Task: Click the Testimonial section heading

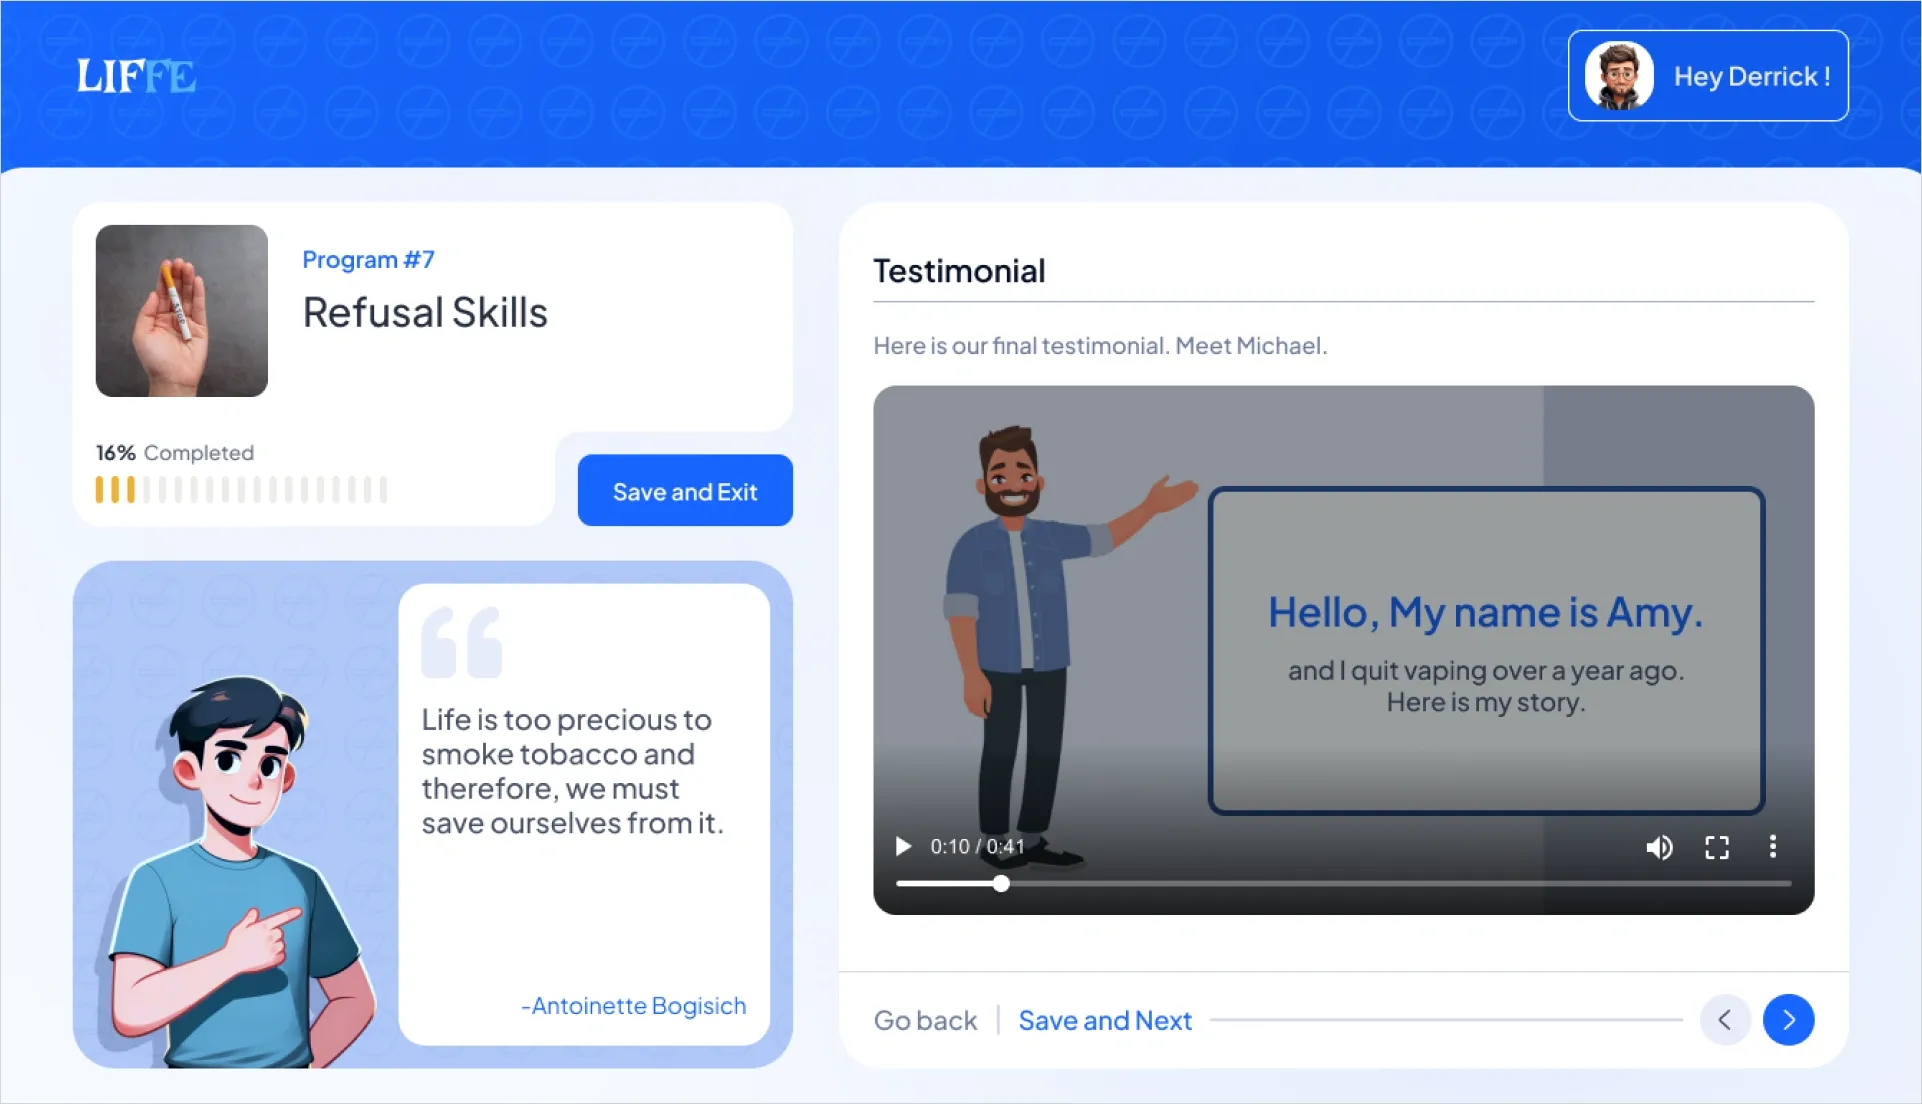Action: (x=959, y=271)
